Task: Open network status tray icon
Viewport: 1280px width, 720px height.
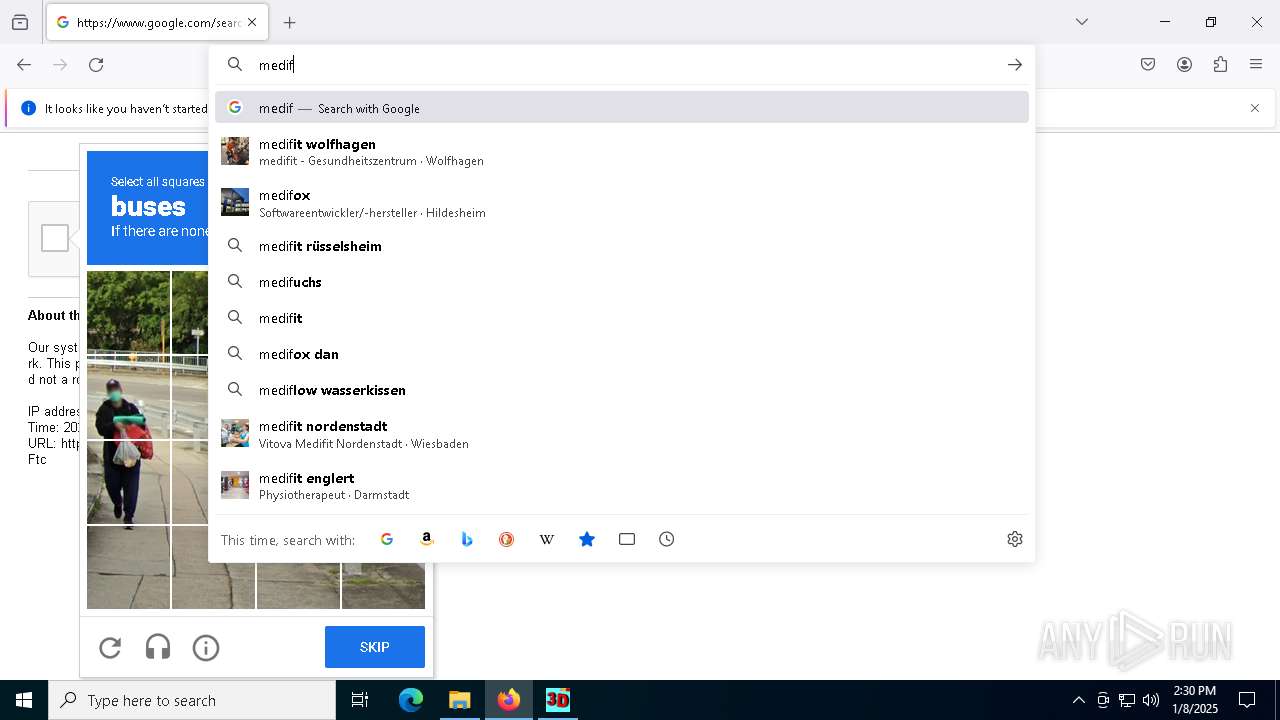Action: [1127, 700]
